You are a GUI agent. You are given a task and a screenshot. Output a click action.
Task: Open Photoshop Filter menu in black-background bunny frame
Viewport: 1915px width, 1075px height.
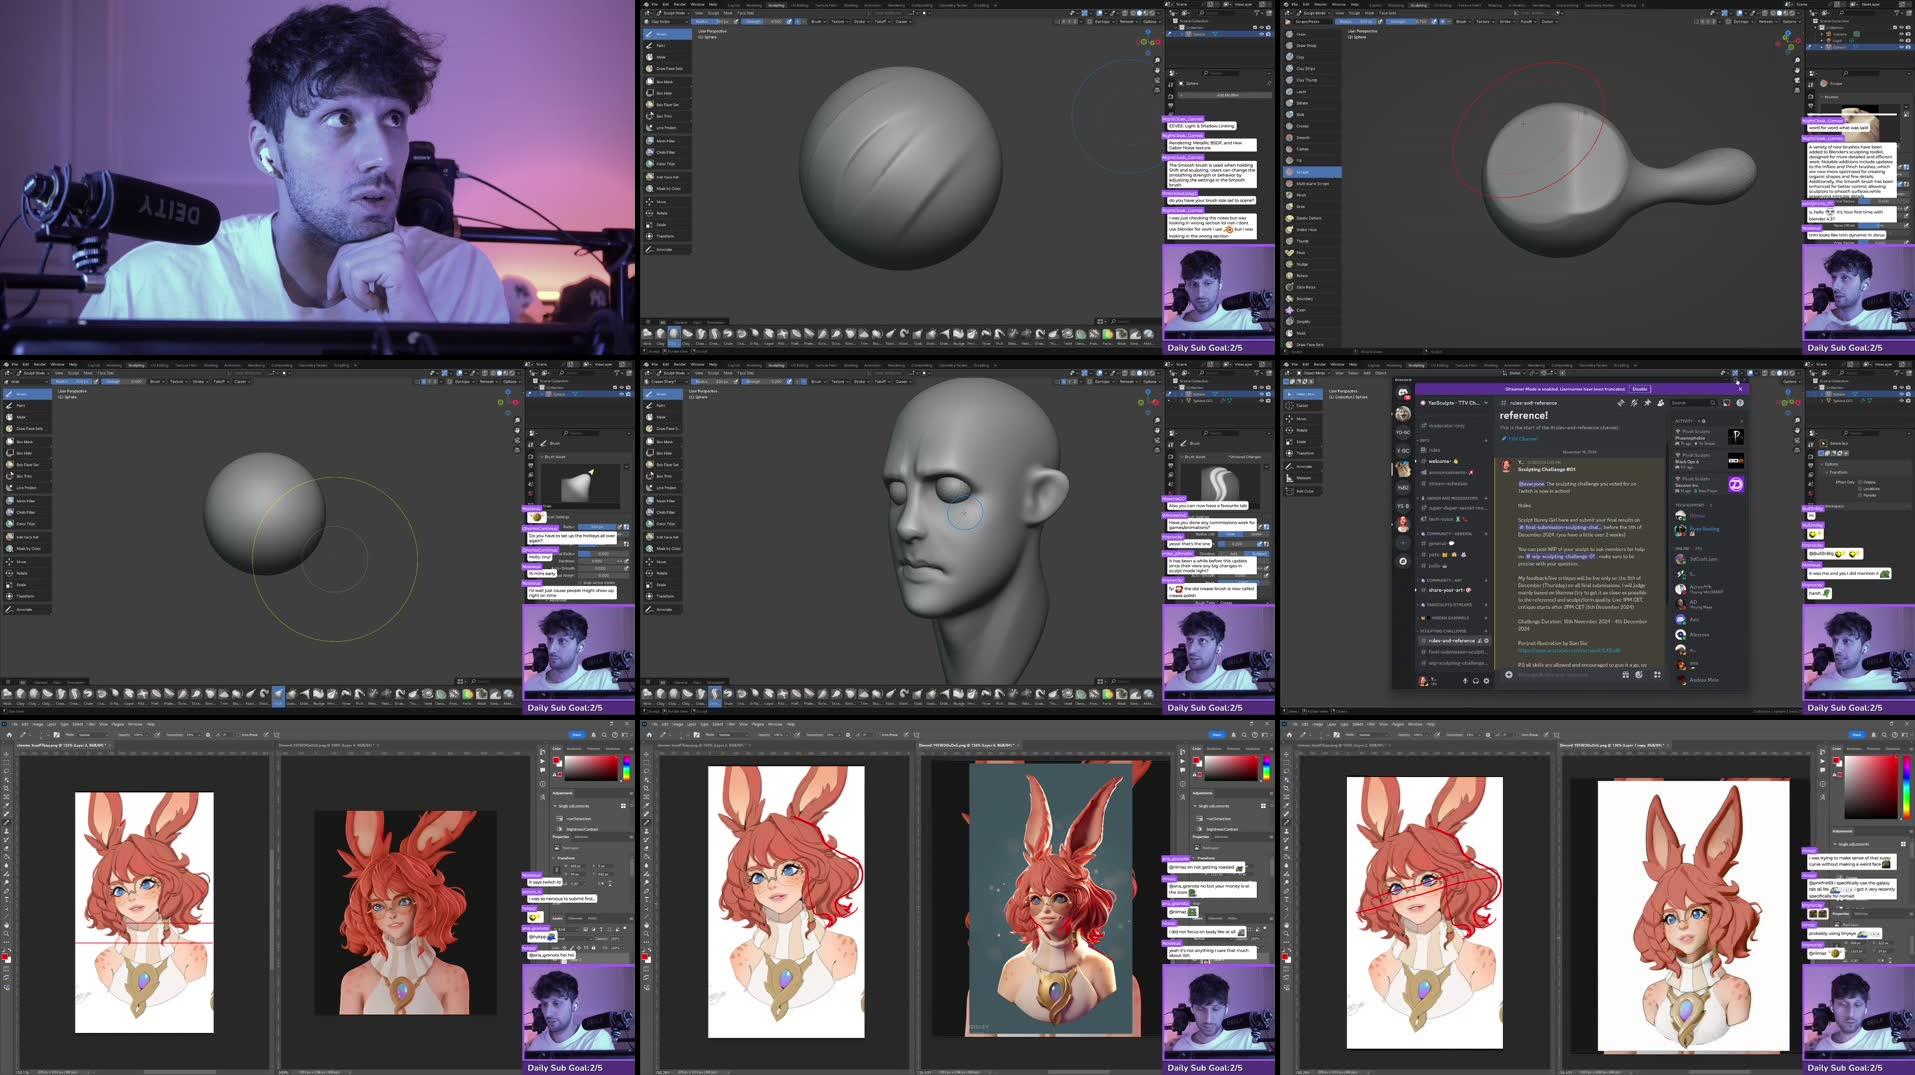[x=91, y=724]
